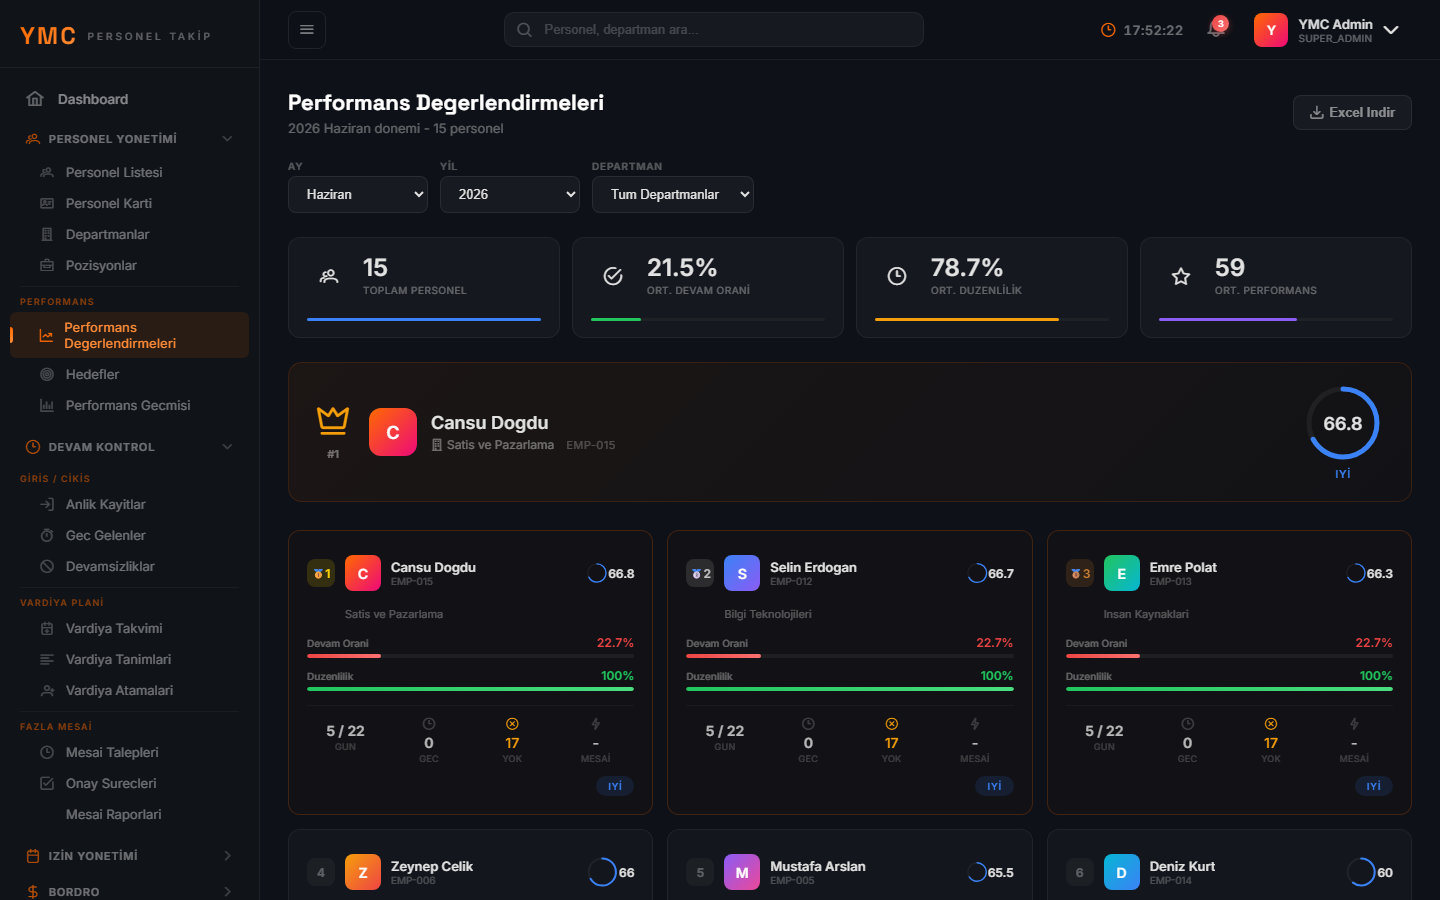Click the Hedefler target icon

click(47, 374)
